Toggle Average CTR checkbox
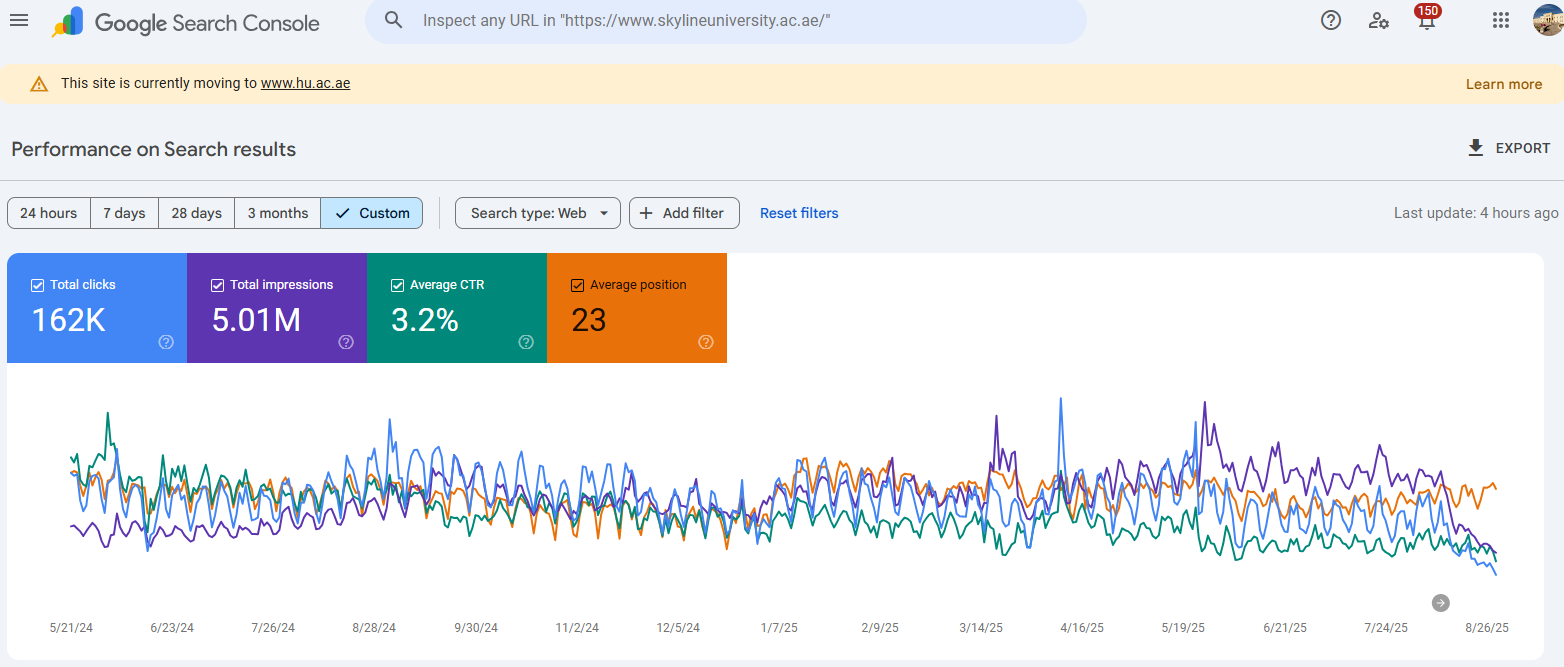The height and width of the screenshot is (667, 1564). pos(397,285)
